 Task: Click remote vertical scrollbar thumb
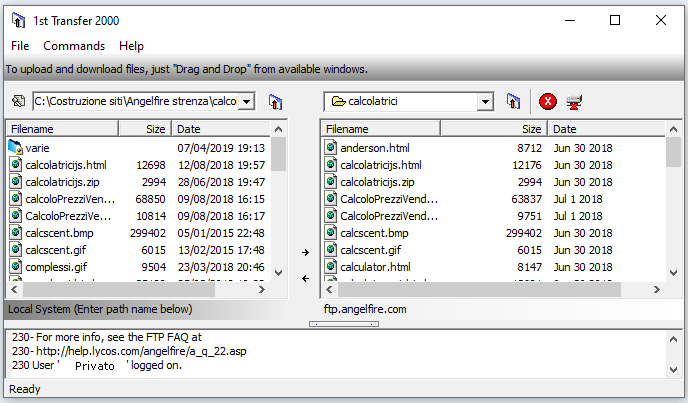[x=674, y=152]
